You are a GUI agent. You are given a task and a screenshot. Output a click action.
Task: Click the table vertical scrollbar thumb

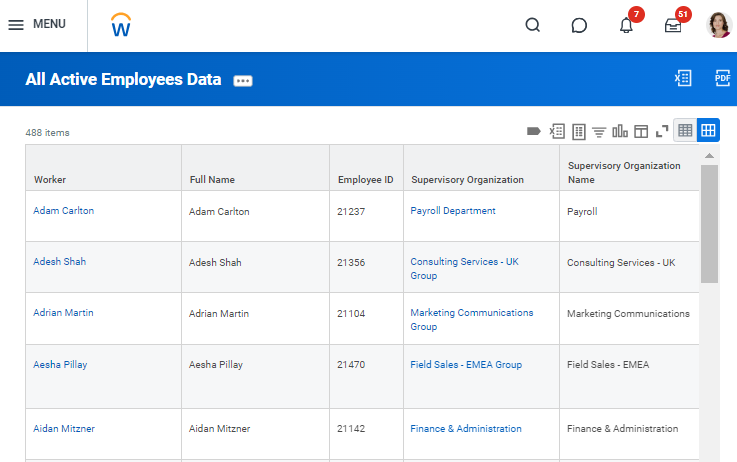tap(709, 224)
